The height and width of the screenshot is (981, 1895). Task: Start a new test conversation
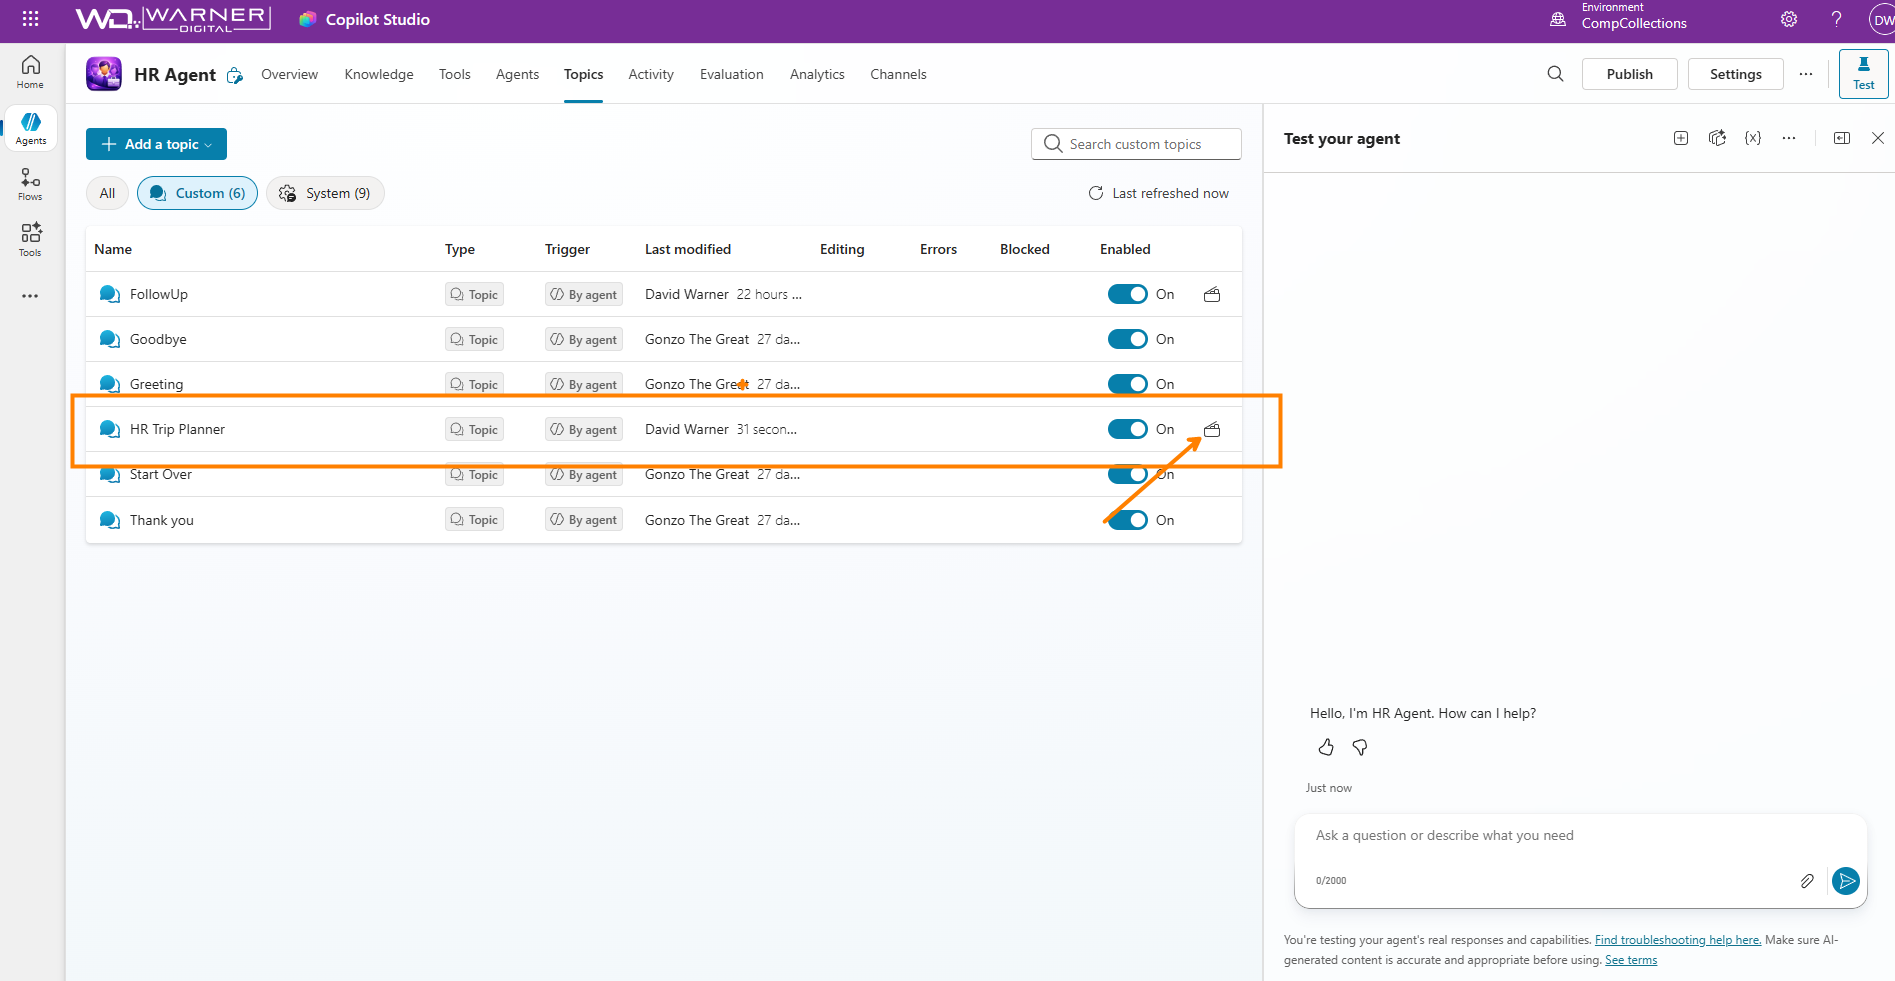pos(1681,138)
